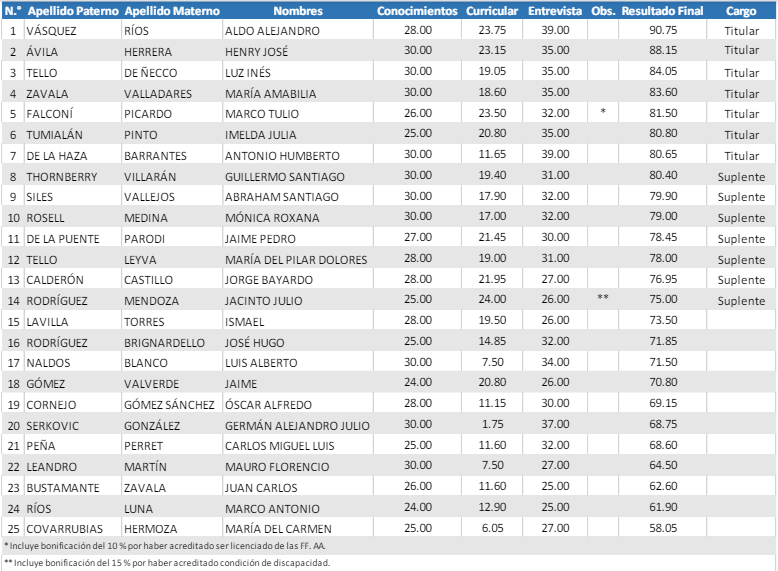Click the name 'MARCO ANTONIO'

click(x=272, y=509)
